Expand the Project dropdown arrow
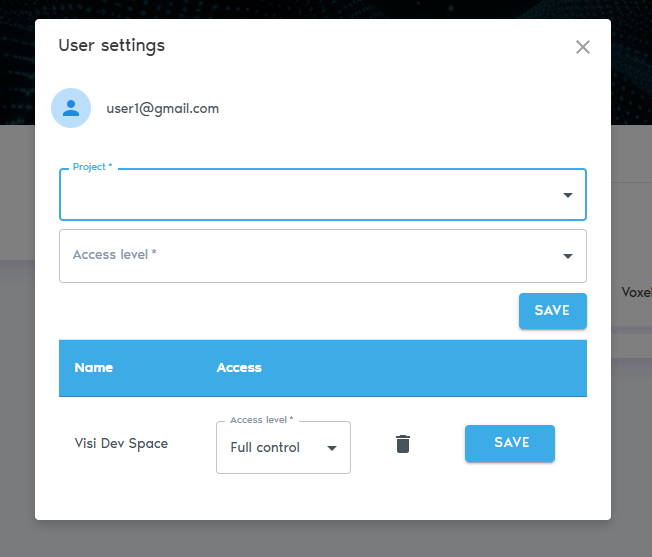The image size is (652, 557). (x=568, y=195)
